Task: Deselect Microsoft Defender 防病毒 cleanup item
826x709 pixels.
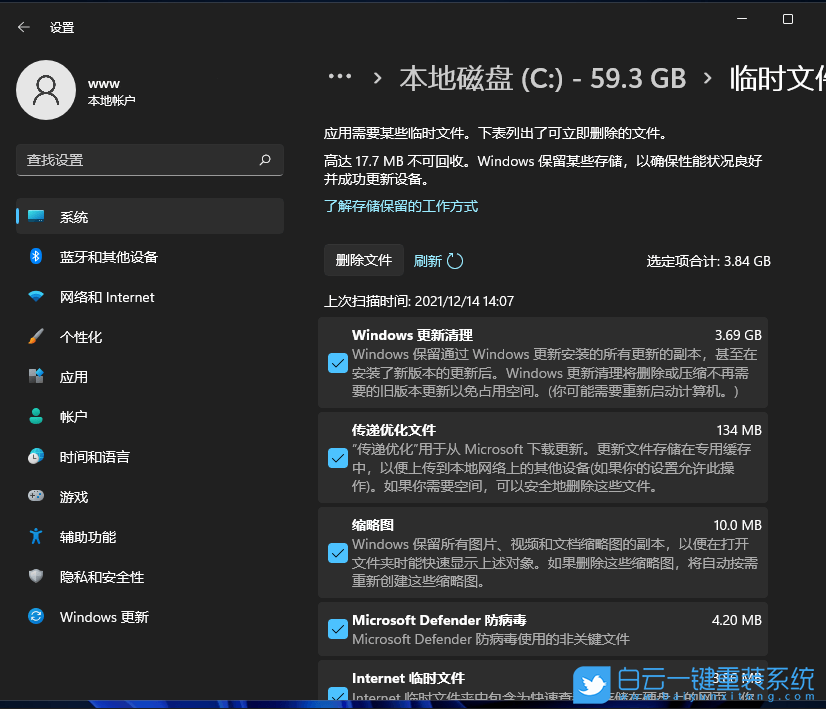Action: tap(337, 629)
